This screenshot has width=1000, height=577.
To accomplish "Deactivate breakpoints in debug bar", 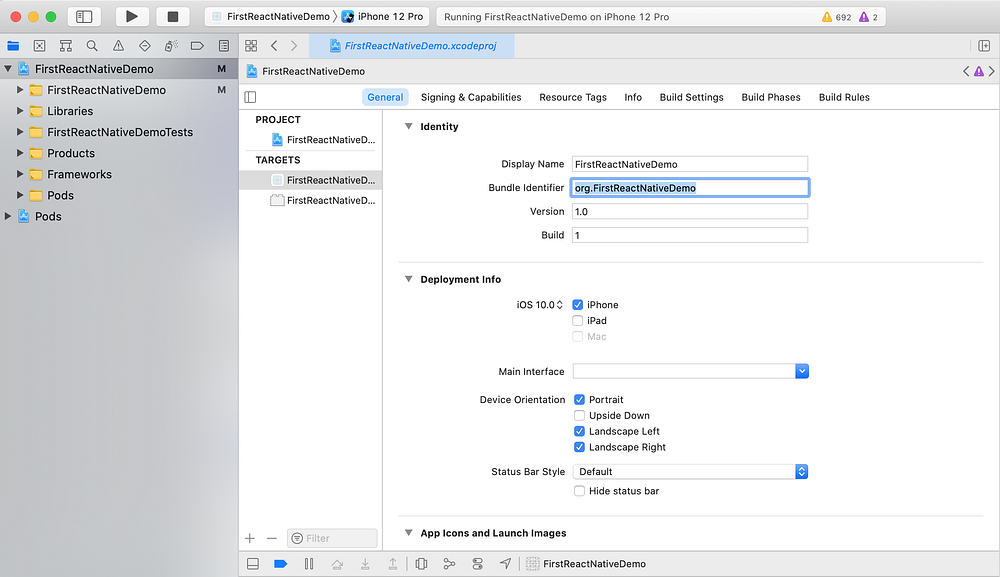I will pos(281,564).
